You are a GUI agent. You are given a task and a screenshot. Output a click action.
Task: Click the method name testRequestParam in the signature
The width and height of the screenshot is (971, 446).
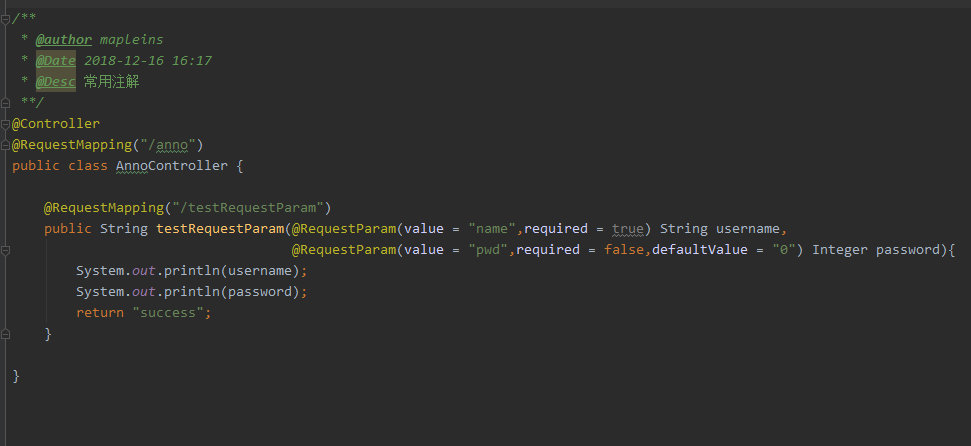[x=220, y=229]
